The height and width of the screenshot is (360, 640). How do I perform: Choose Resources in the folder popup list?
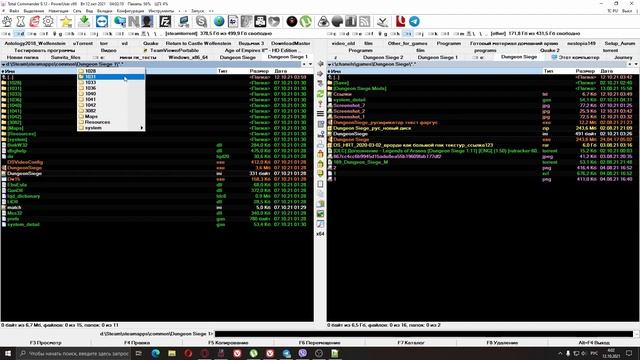pyautogui.click(x=111, y=122)
